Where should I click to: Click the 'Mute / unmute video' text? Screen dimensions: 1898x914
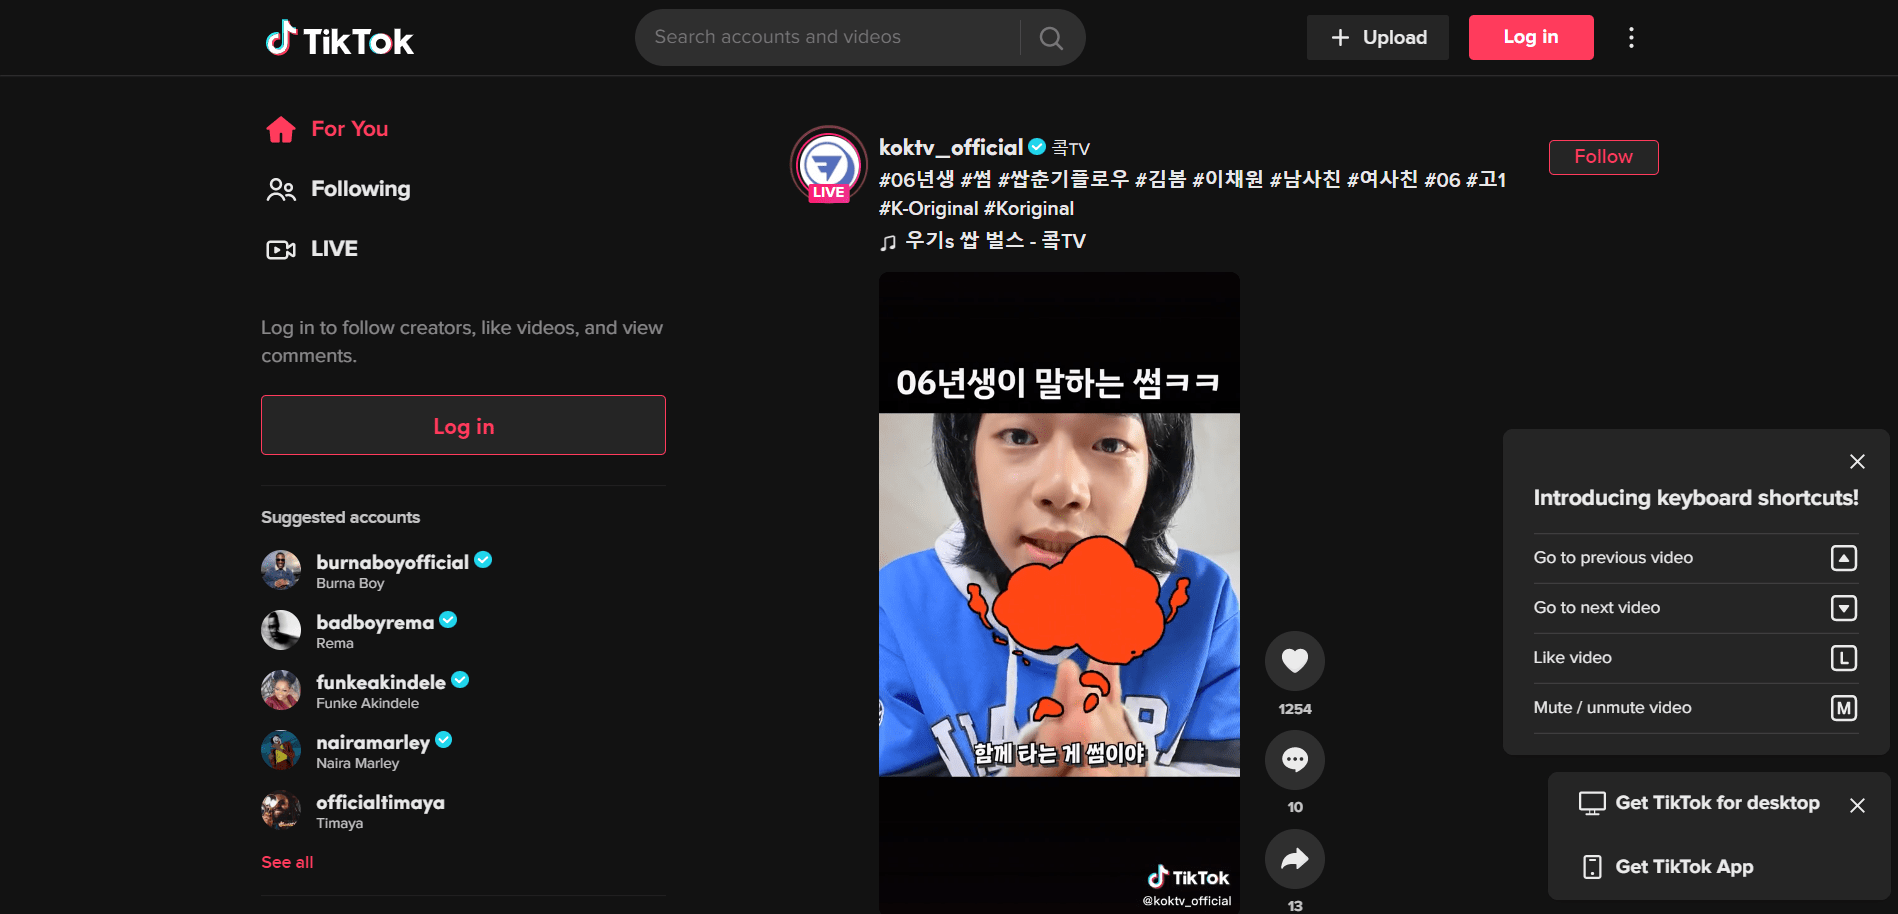click(1613, 708)
